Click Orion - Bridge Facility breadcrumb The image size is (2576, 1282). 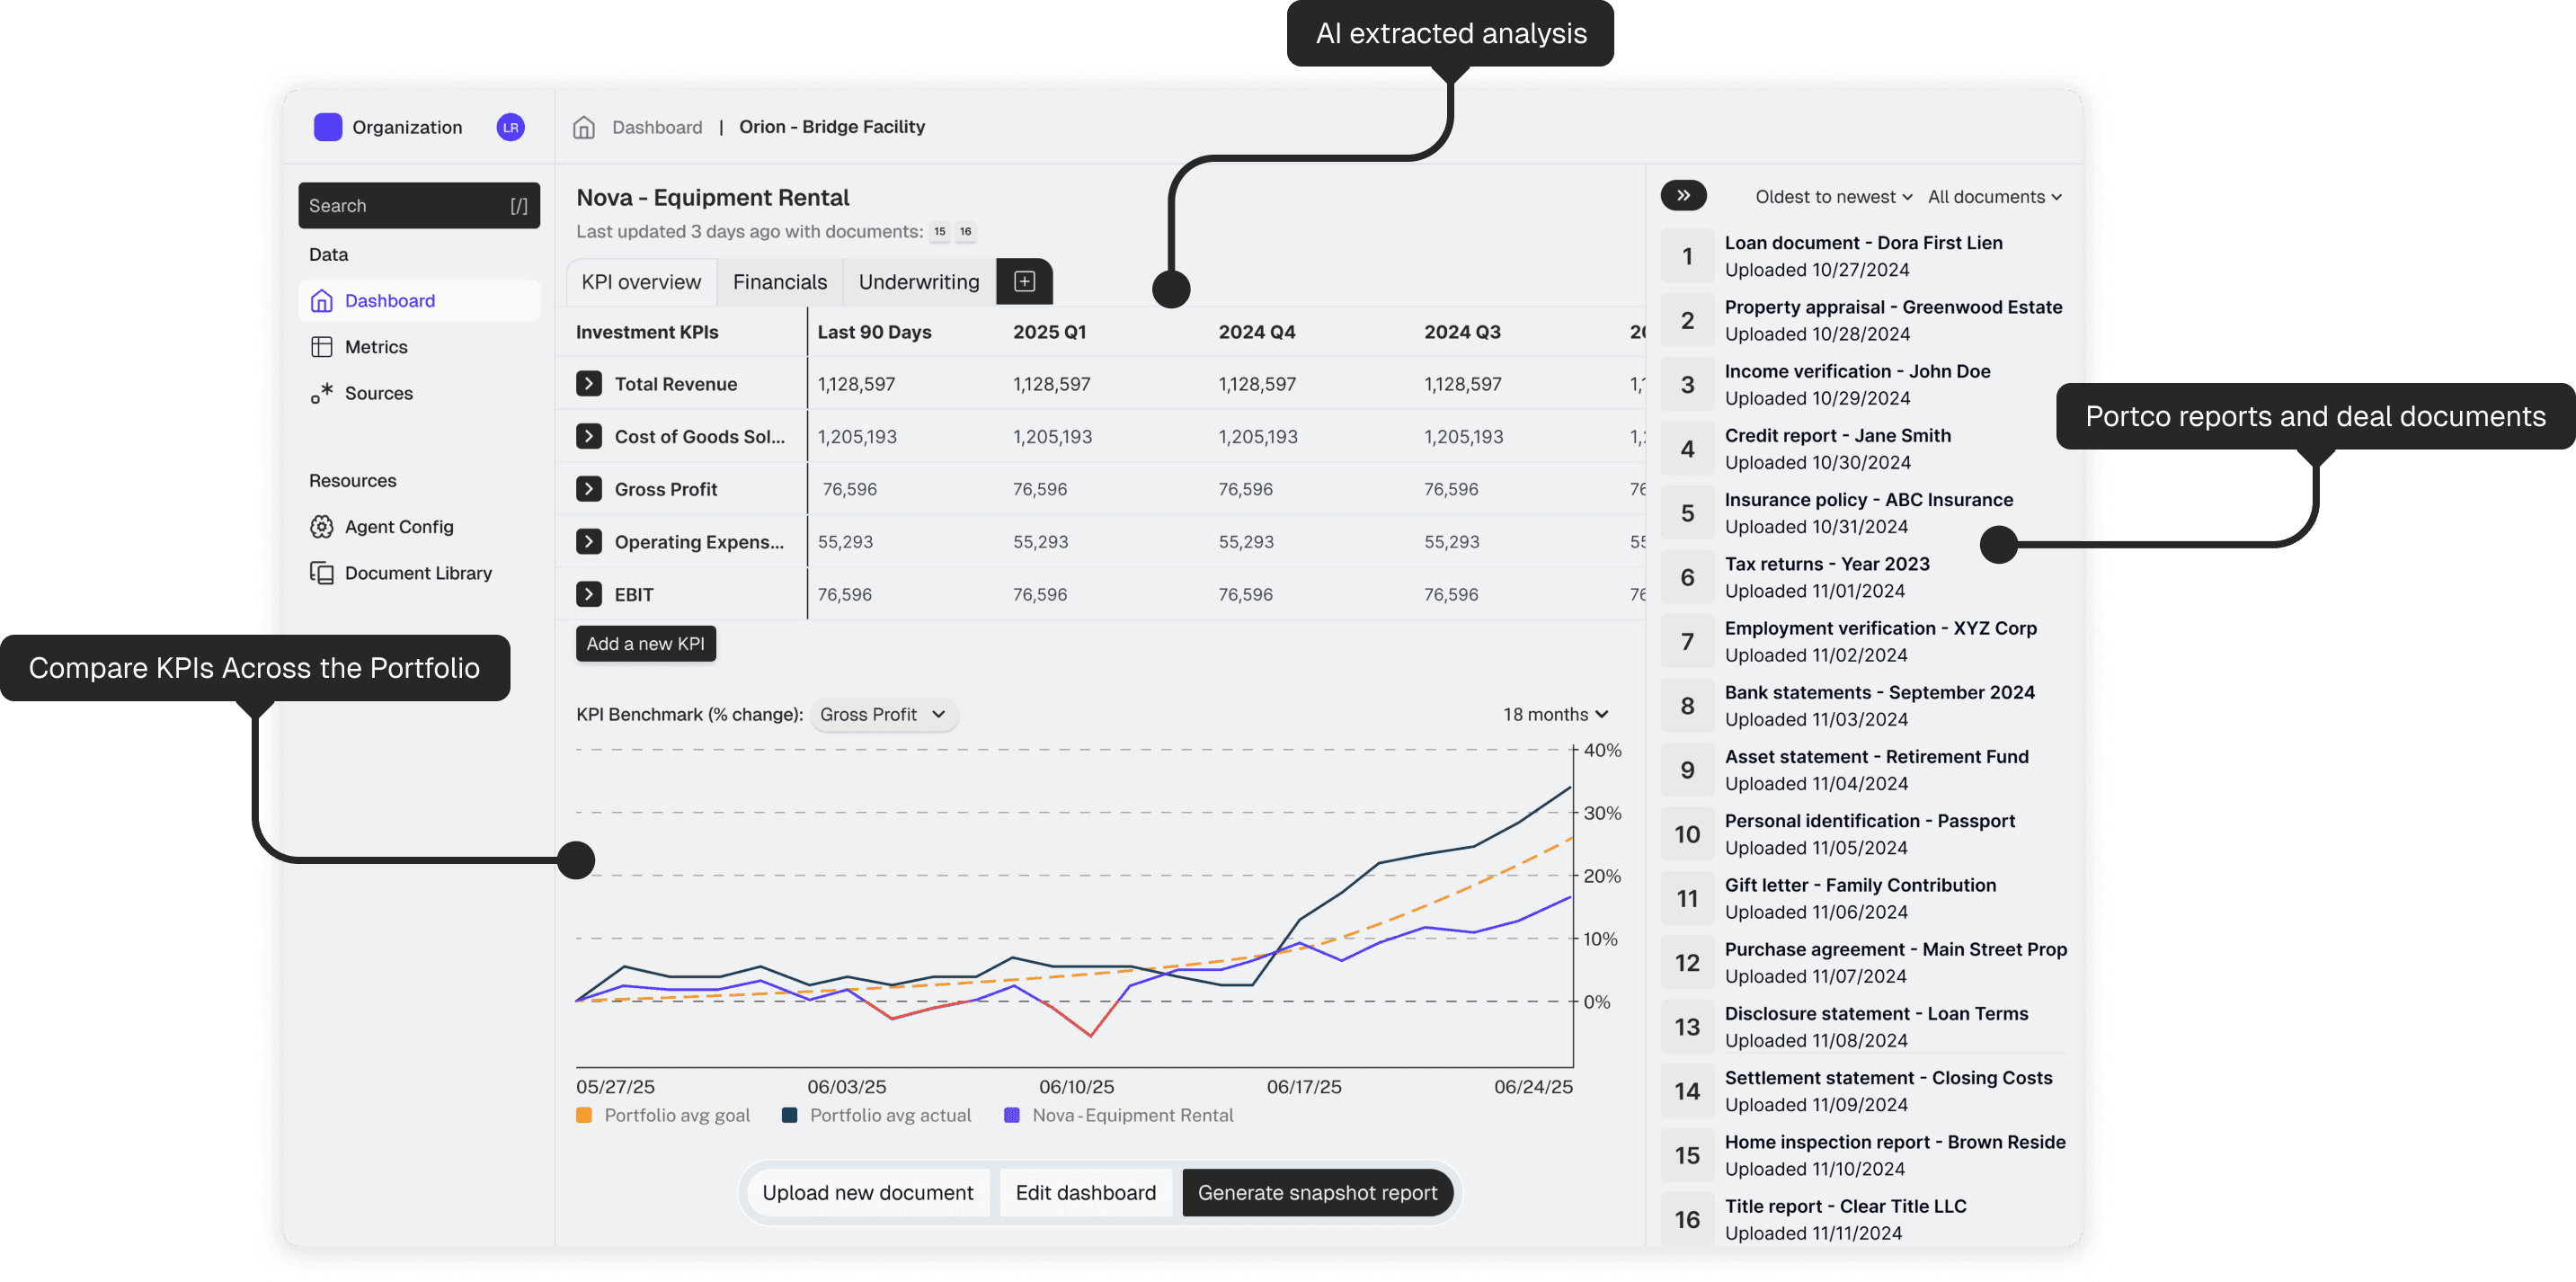tap(832, 127)
